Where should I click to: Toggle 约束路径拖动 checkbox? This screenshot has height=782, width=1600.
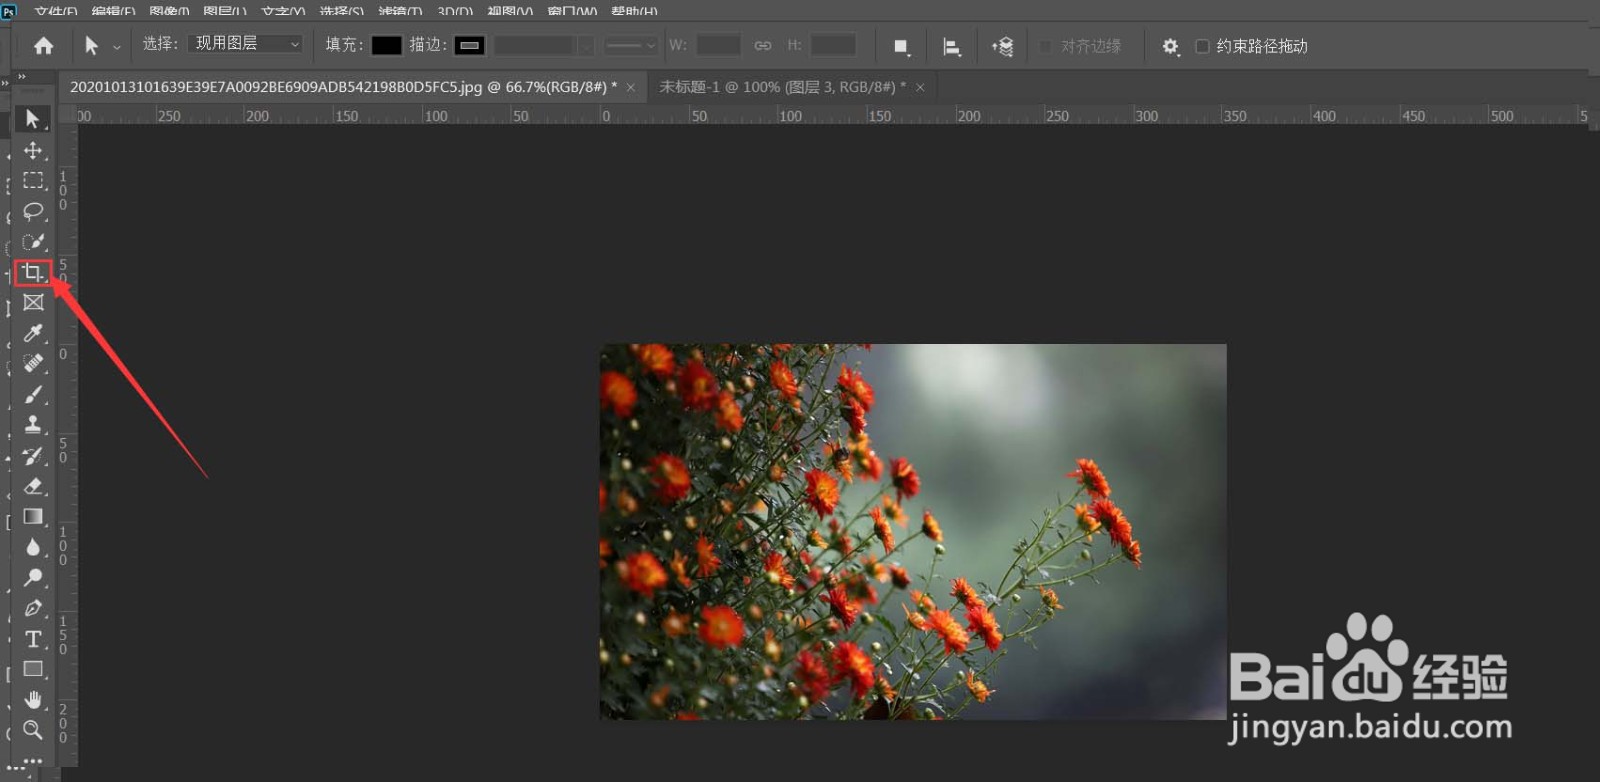coord(1202,46)
